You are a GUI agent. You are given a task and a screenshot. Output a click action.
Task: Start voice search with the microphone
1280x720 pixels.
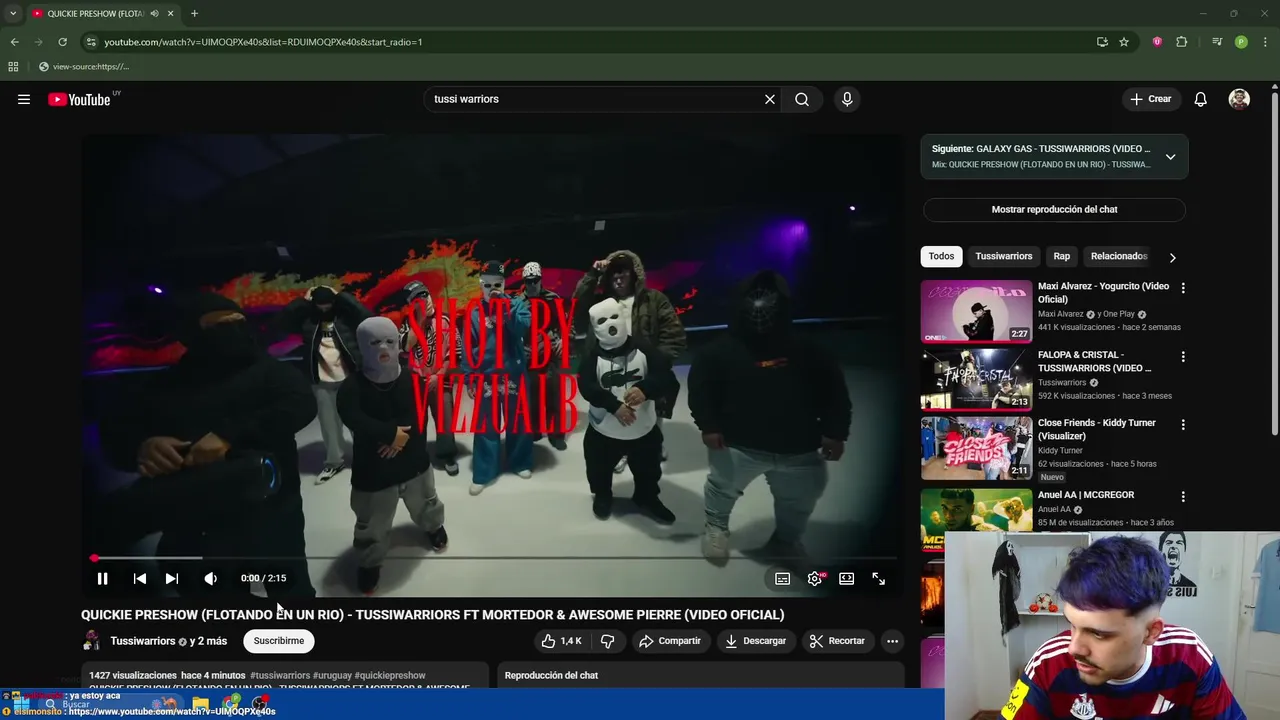pos(847,99)
